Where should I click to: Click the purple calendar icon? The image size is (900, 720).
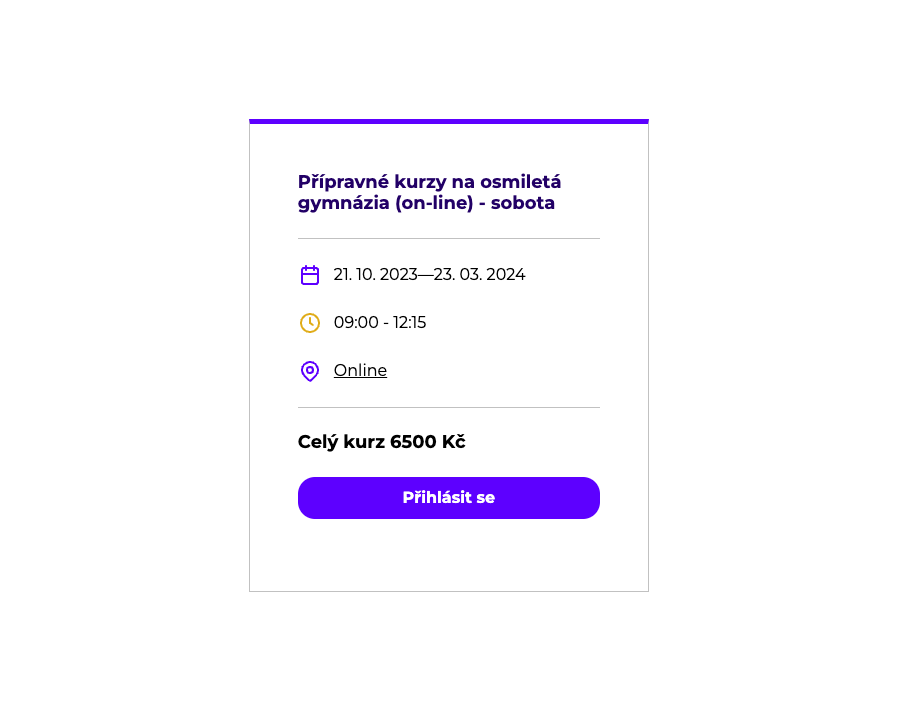310,275
